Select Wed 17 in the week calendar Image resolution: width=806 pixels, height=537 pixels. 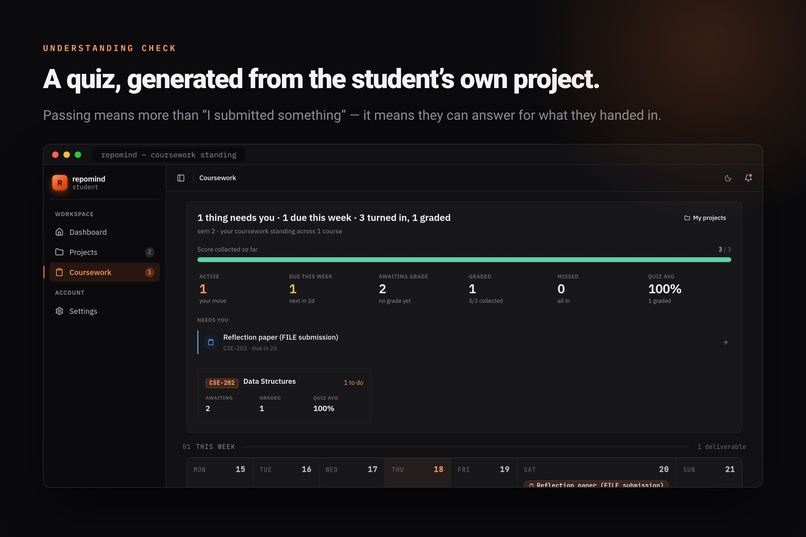coord(351,472)
